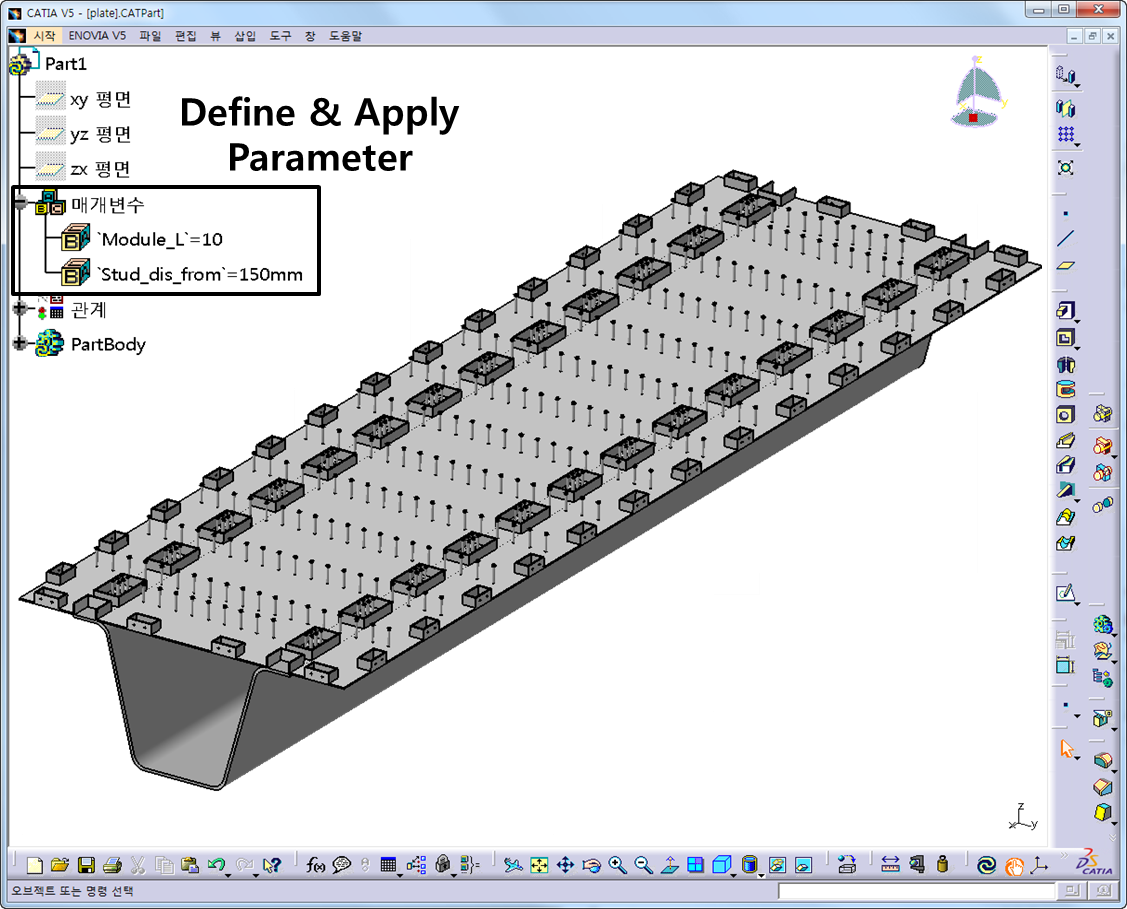Click the Zoom Out magnifier
The height and width of the screenshot is (909, 1127).
point(643,865)
